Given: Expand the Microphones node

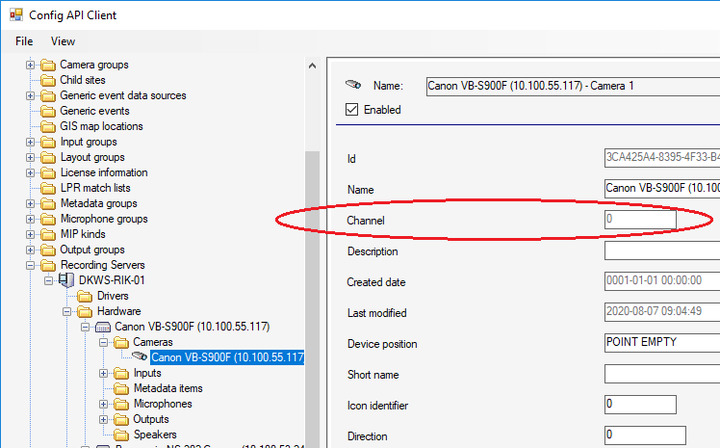Looking at the screenshot, I should pos(103,404).
